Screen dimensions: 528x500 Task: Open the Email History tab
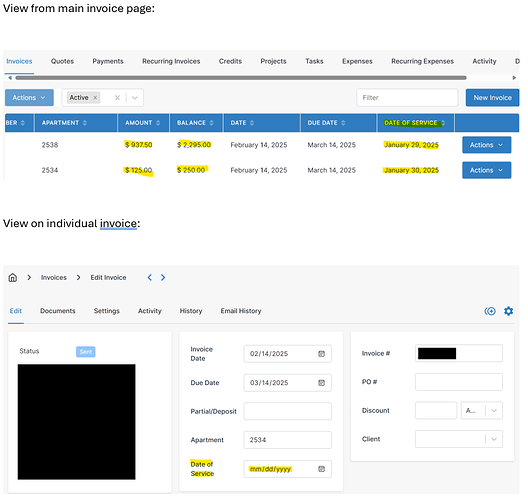[x=241, y=311]
